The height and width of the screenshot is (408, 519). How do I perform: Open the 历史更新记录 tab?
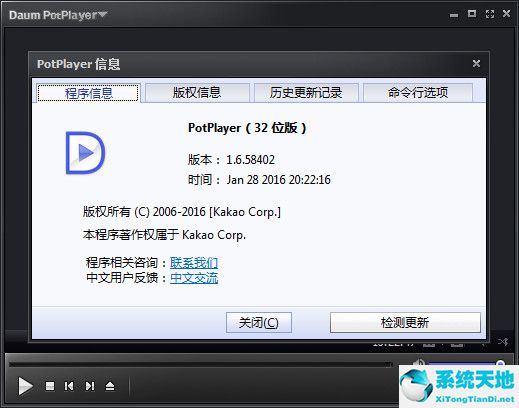tap(306, 92)
